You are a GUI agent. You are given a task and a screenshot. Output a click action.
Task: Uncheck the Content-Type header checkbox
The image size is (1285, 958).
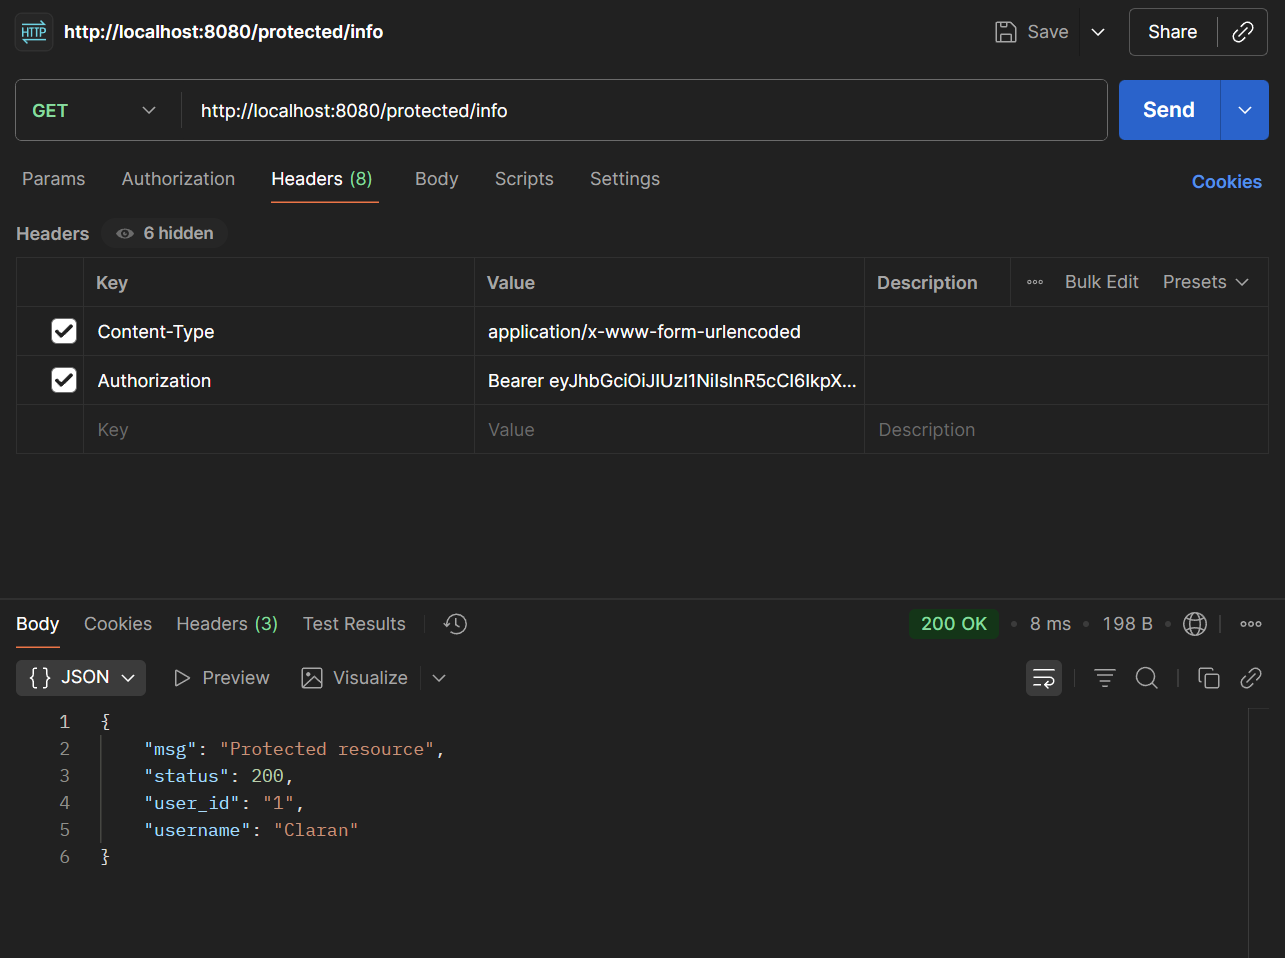coord(64,331)
